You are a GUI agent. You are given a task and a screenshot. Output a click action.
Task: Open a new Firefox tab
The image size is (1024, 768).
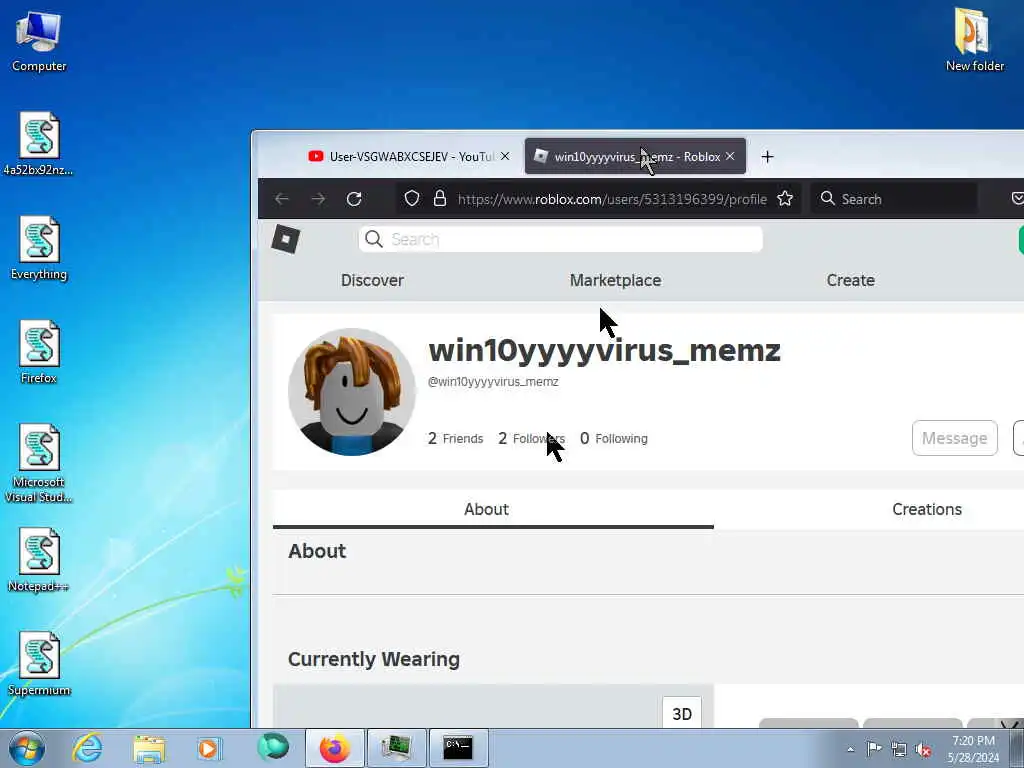click(x=767, y=157)
